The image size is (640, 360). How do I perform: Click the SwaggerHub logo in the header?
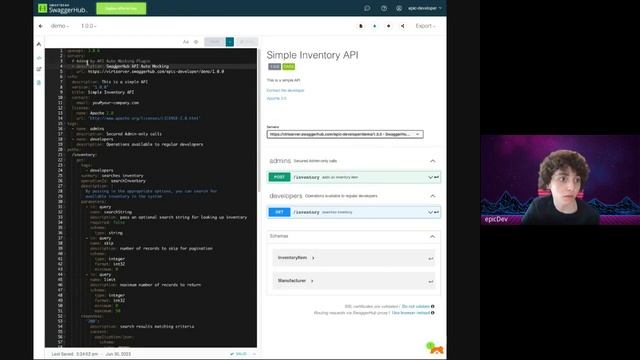click(x=62, y=8)
